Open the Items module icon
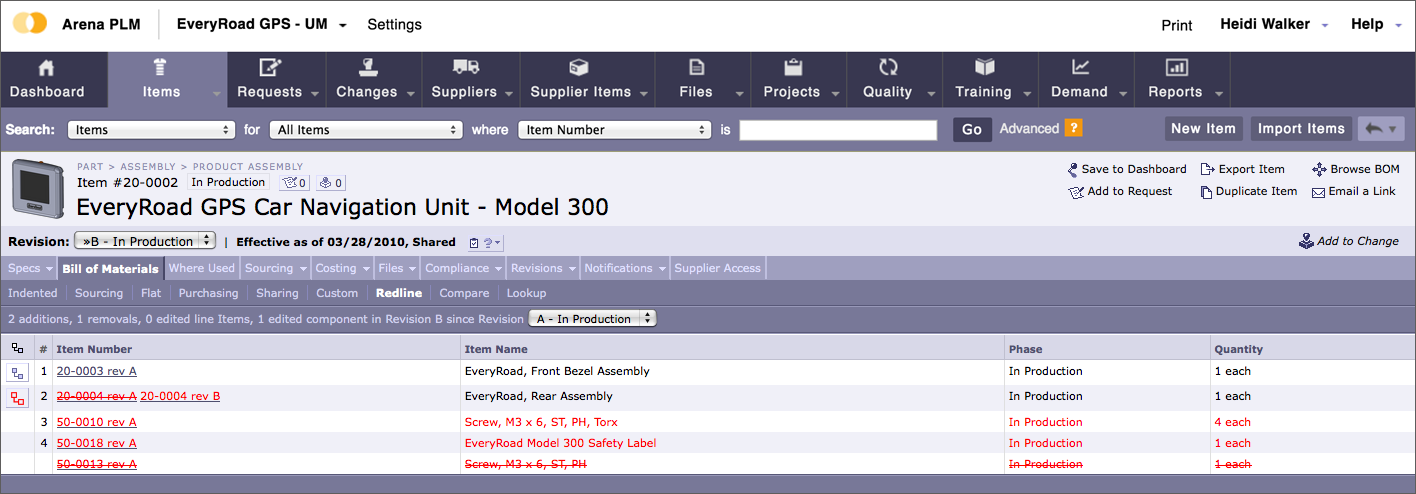1416x494 pixels. [x=160, y=68]
